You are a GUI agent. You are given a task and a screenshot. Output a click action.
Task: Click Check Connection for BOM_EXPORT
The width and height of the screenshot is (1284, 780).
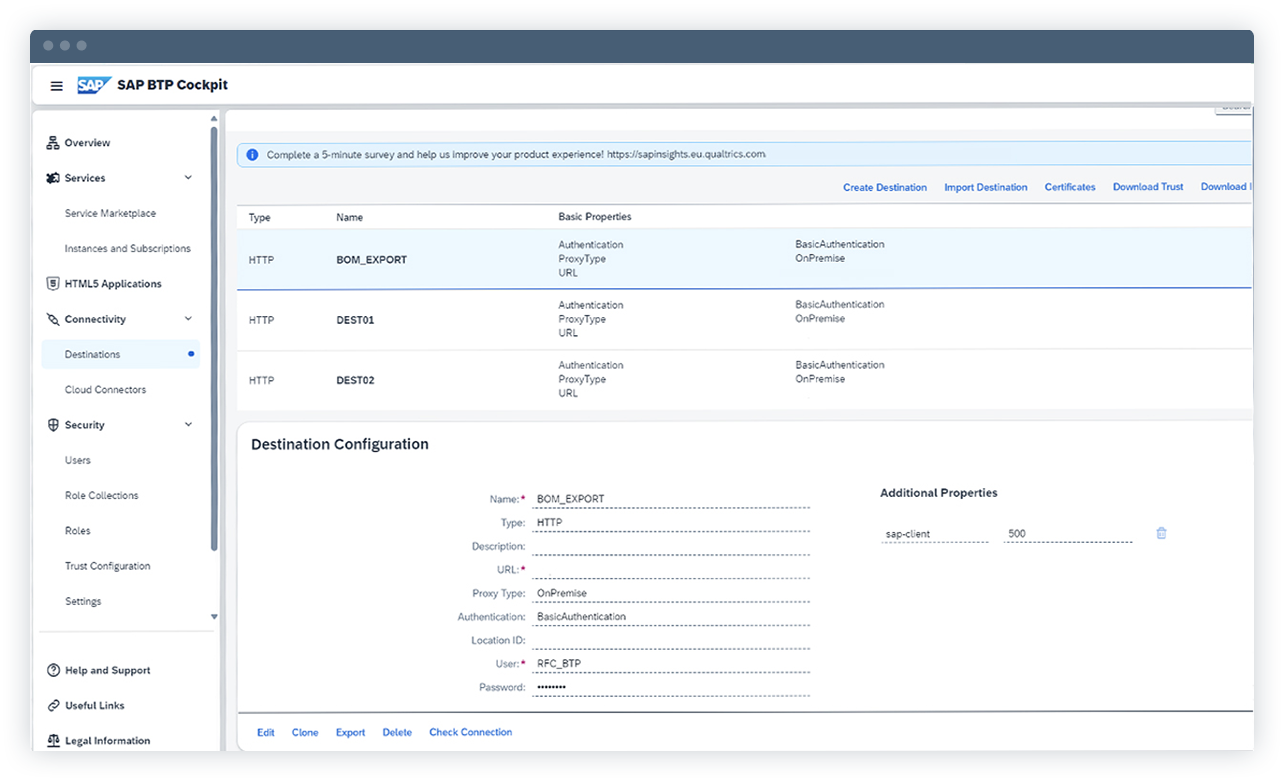470,732
